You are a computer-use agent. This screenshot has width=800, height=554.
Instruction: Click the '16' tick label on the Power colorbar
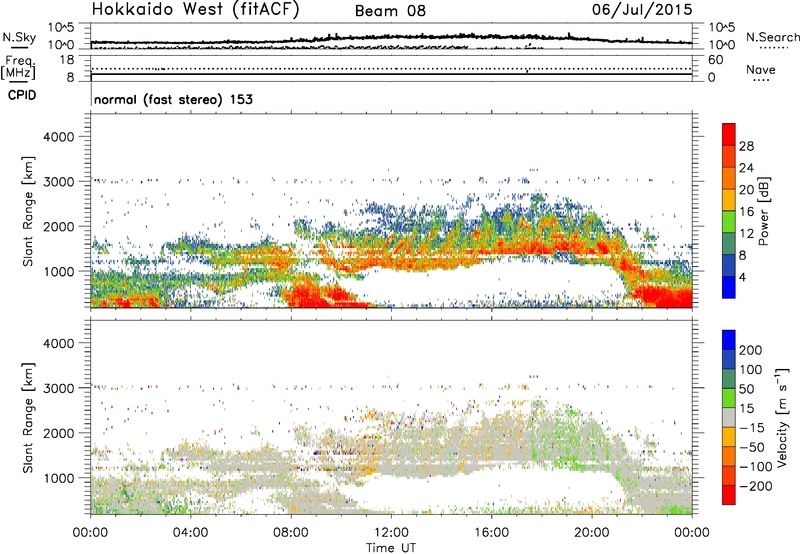(746, 212)
